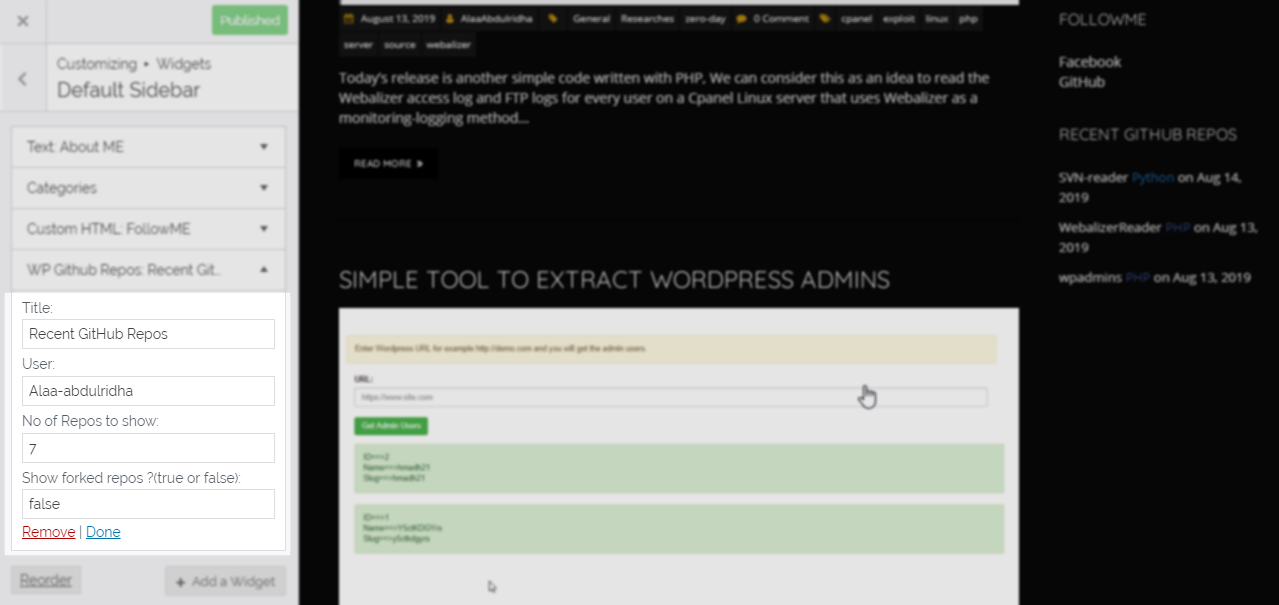The height and width of the screenshot is (605, 1279).
Task: Go back using the left chevron arrow
Action: point(23,78)
